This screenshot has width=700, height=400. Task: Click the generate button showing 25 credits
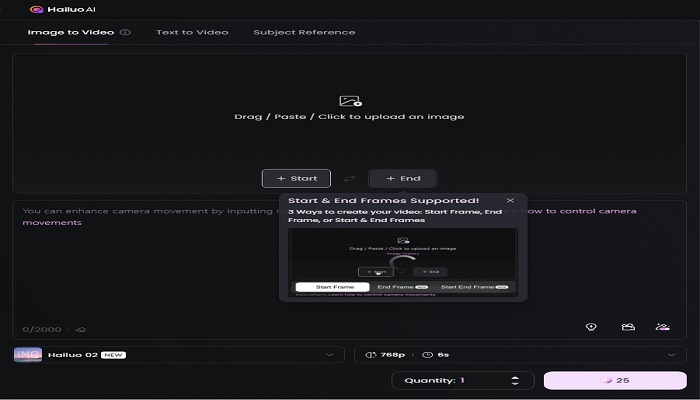click(615, 380)
